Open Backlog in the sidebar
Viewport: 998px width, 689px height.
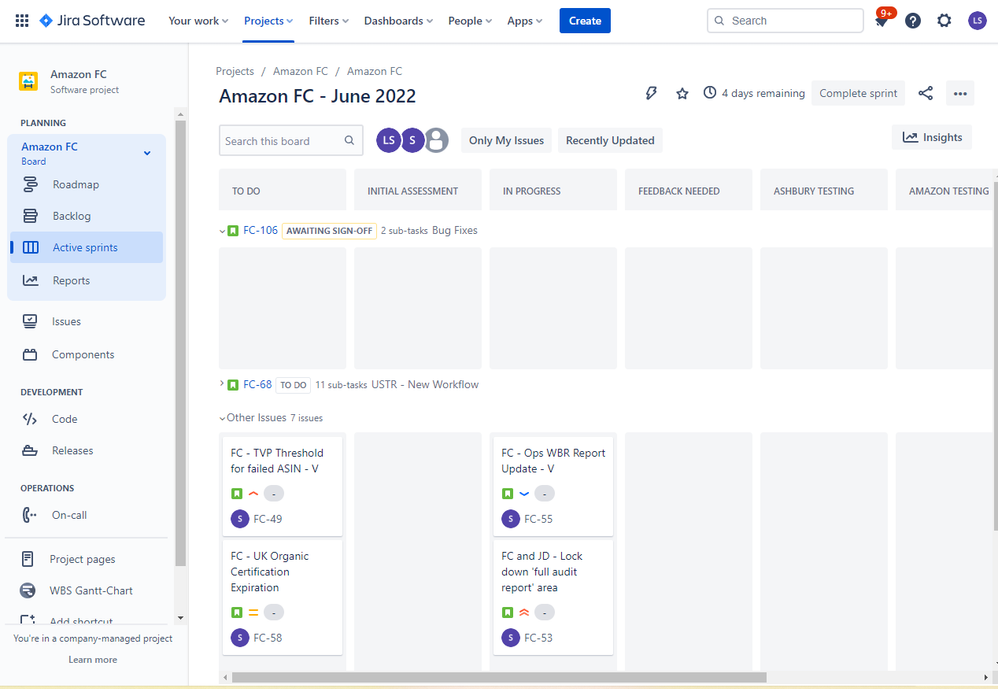click(85, 216)
